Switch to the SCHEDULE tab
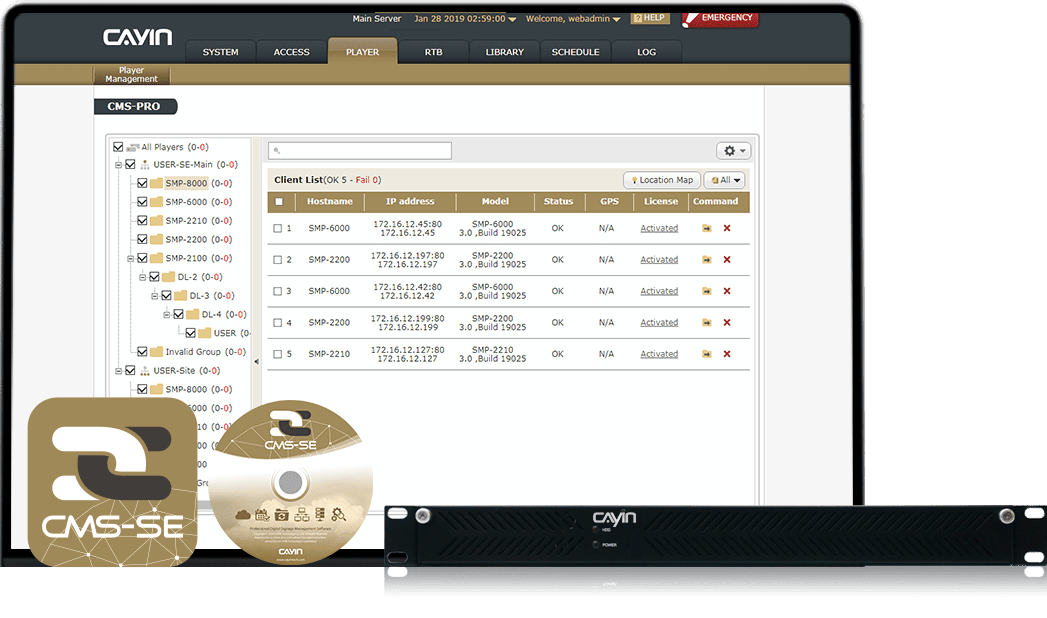1047x618 pixels. (x=575, y=52)
